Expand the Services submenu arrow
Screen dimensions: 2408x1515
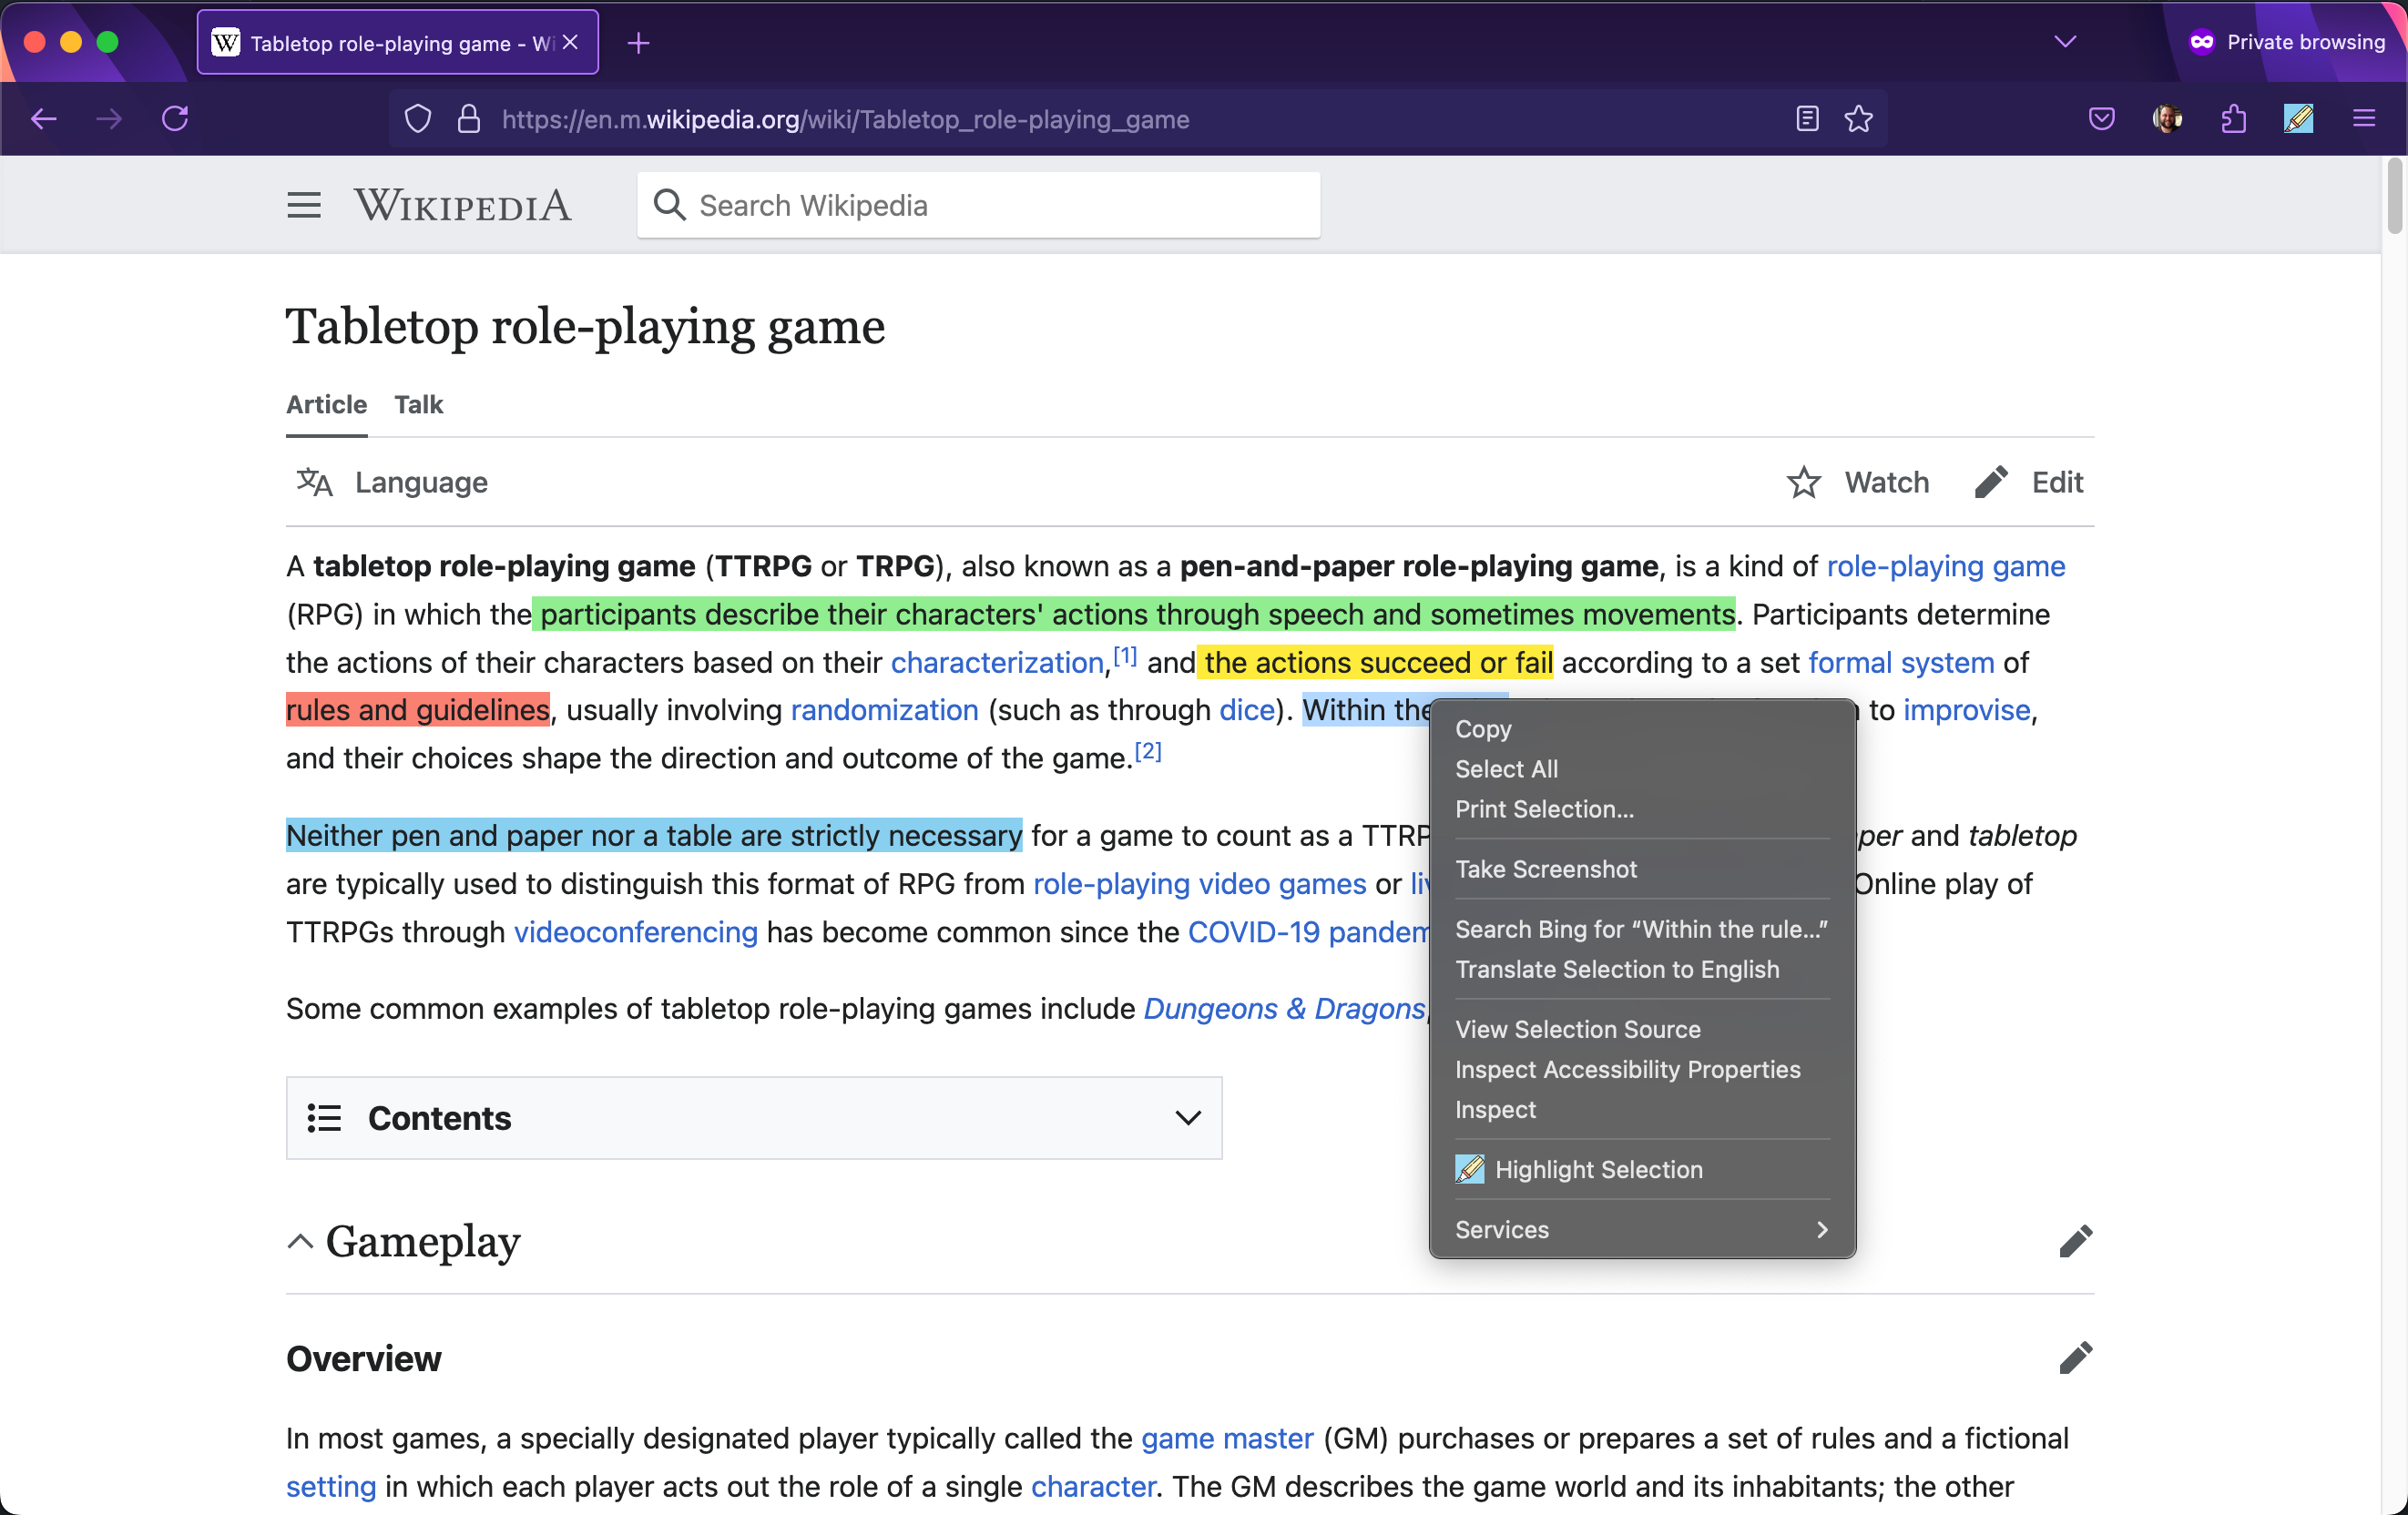[1823, 1229]
